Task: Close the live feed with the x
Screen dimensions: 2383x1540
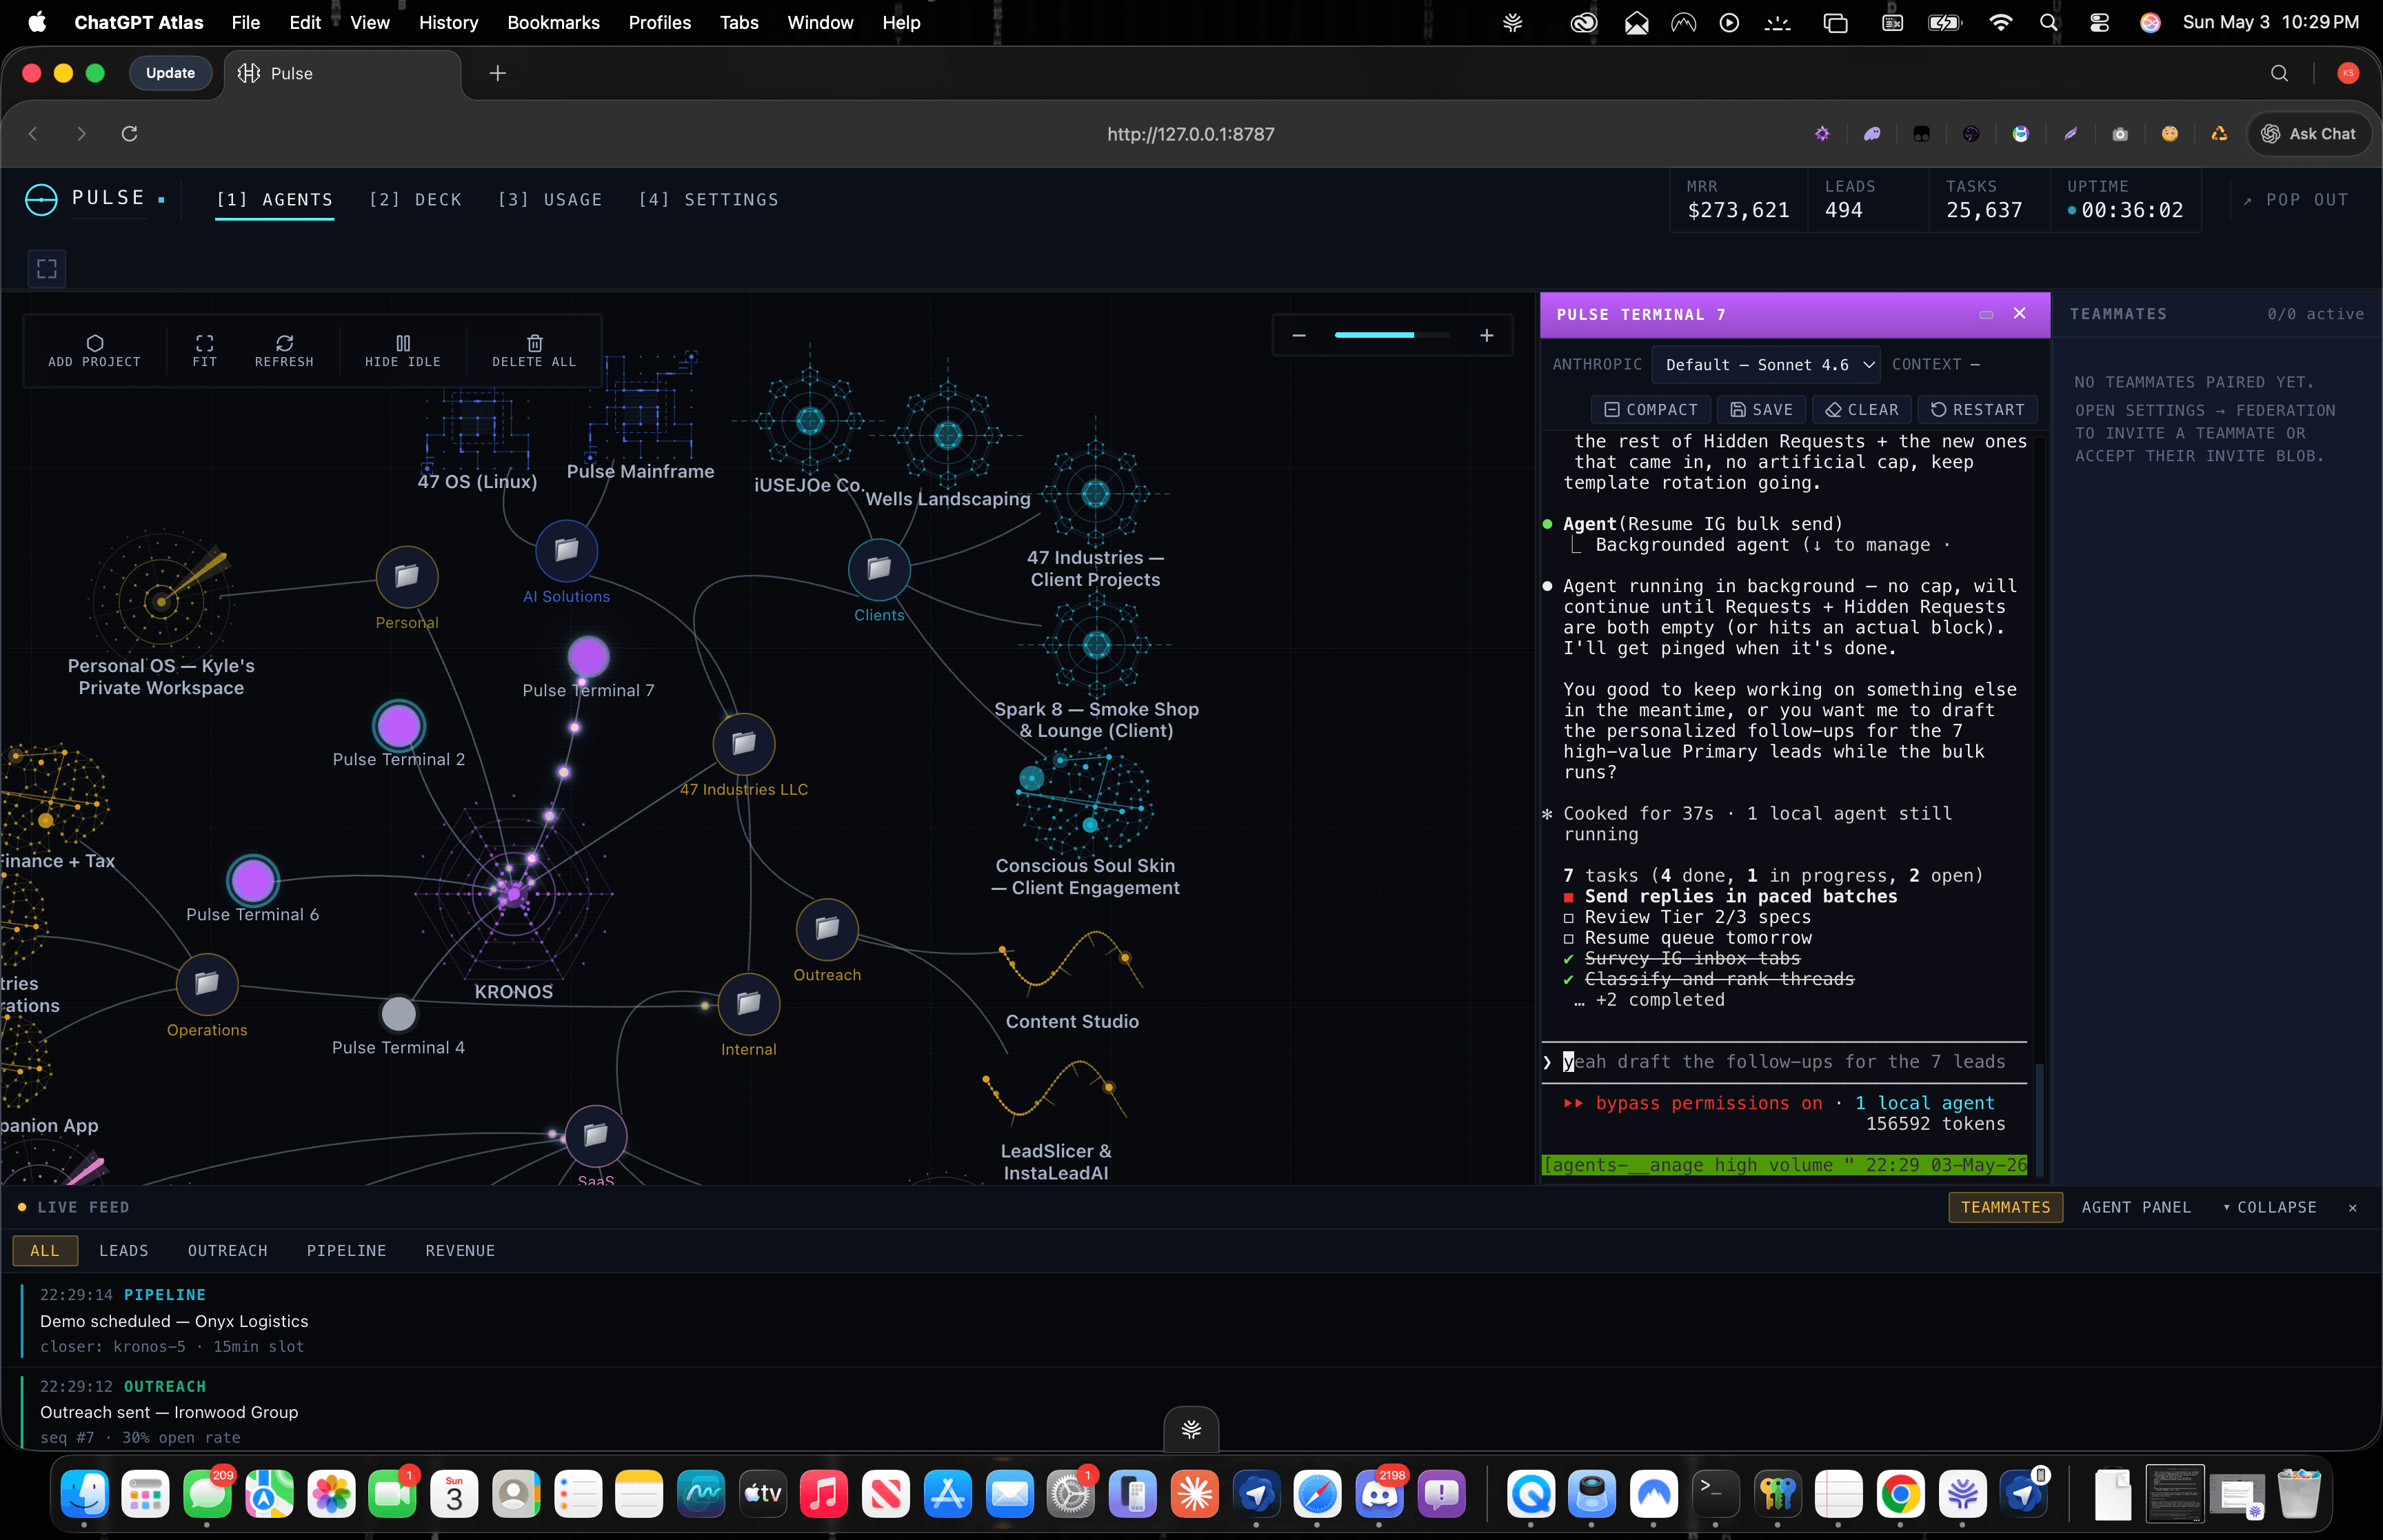Action: point(2352,1208)
